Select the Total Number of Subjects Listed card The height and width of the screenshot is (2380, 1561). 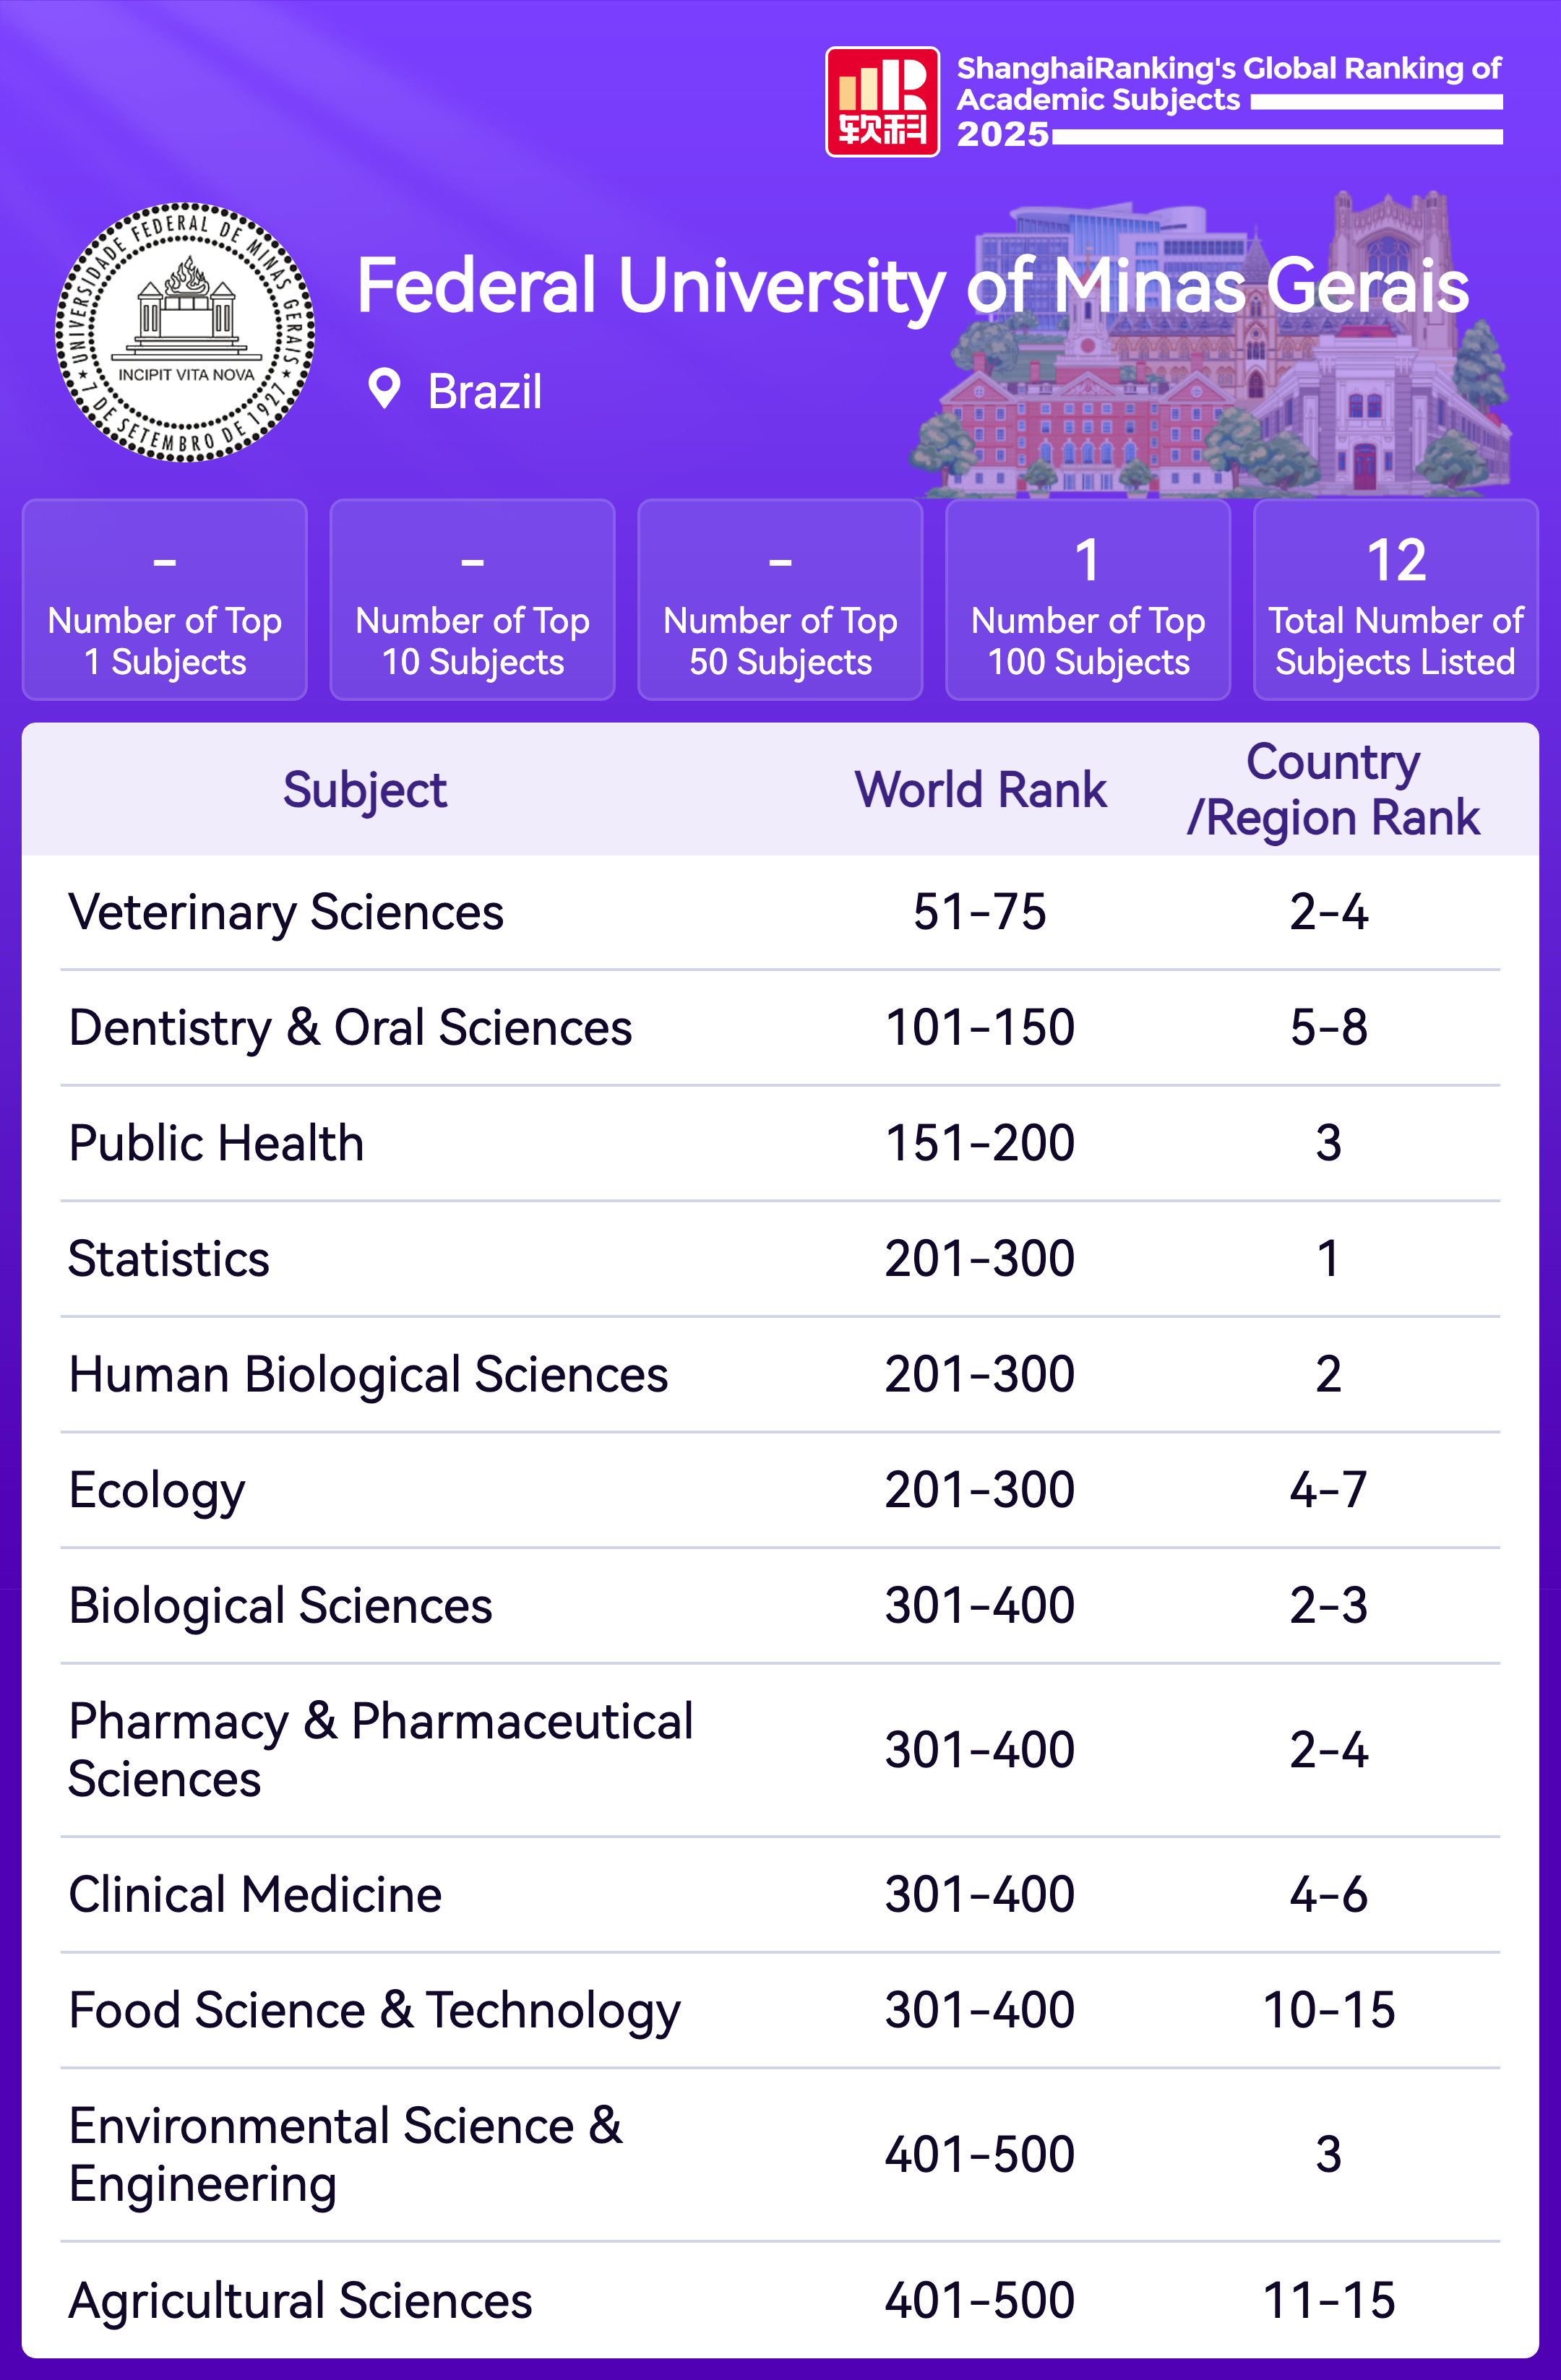(x=1395, y=600)
